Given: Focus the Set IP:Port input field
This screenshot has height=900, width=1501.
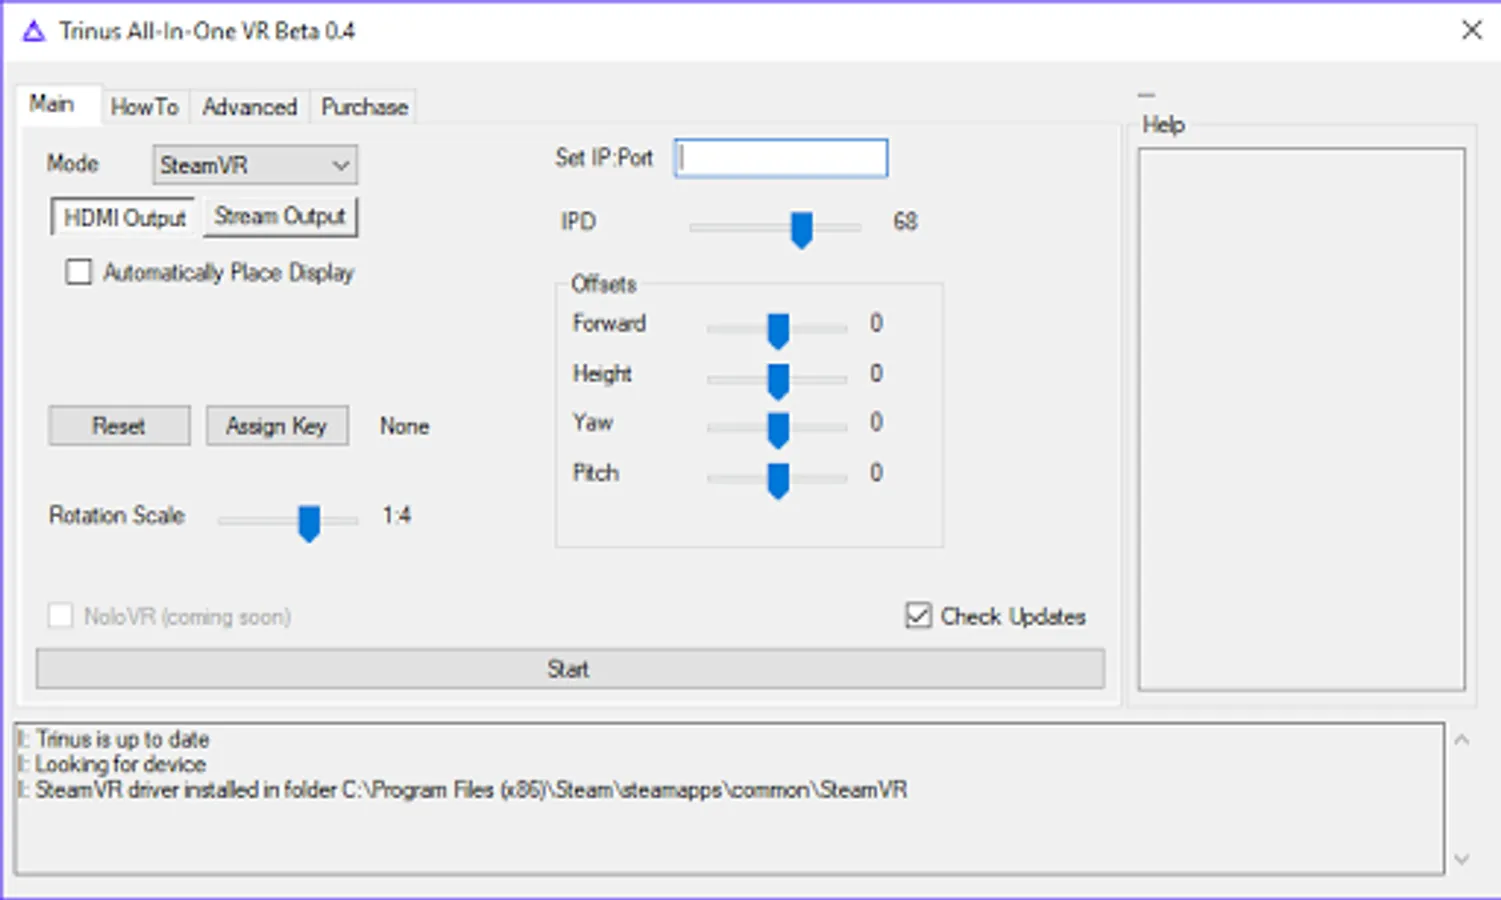Looking at the screenshot, I should [781, 158].
